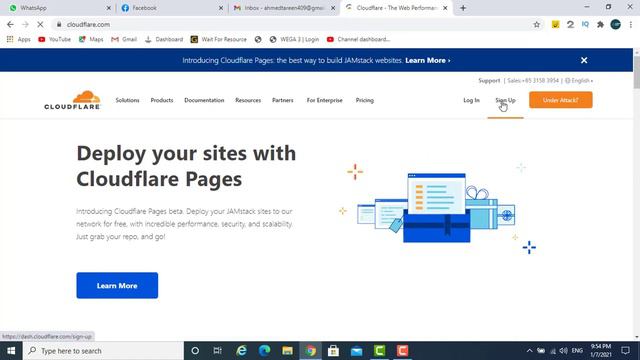Screen dimensions: 640x360
Task: Go to Pricing page
Action: [364, 100]
